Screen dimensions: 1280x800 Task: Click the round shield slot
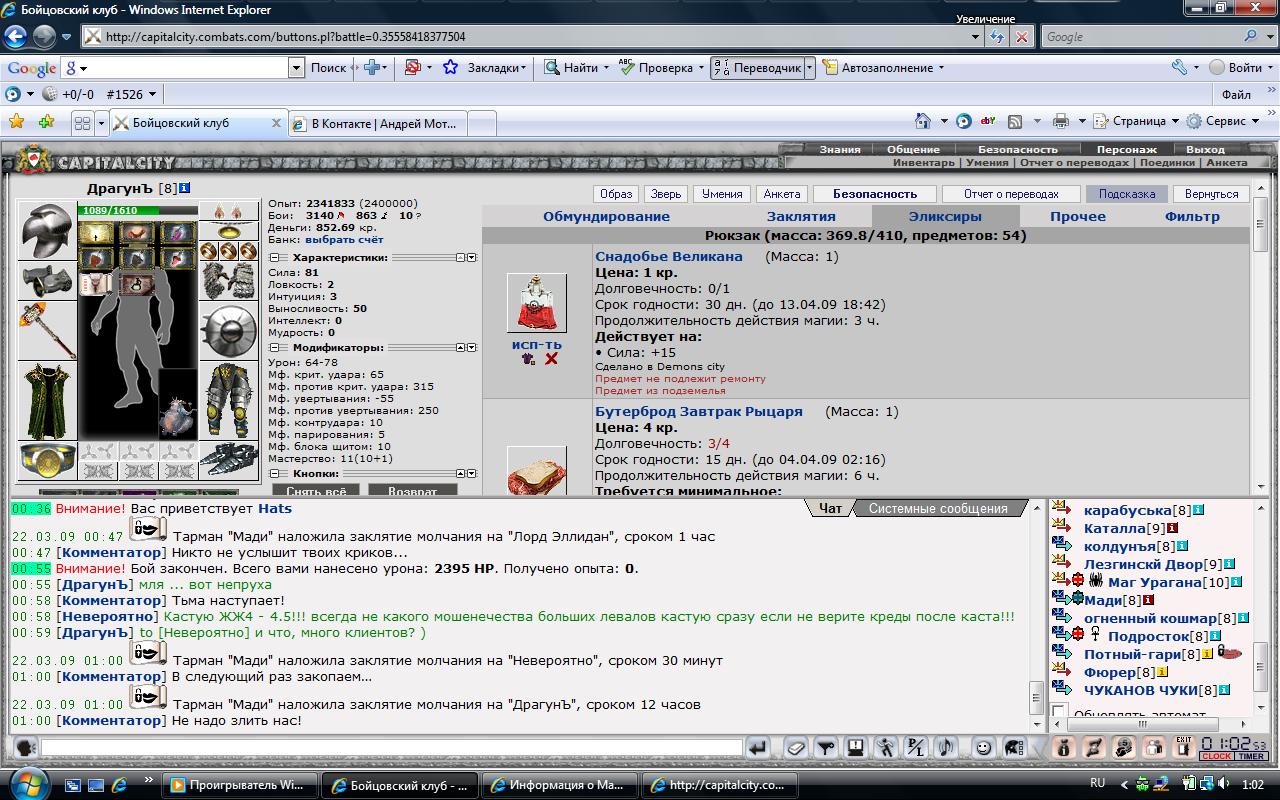[x=228, y=331]
